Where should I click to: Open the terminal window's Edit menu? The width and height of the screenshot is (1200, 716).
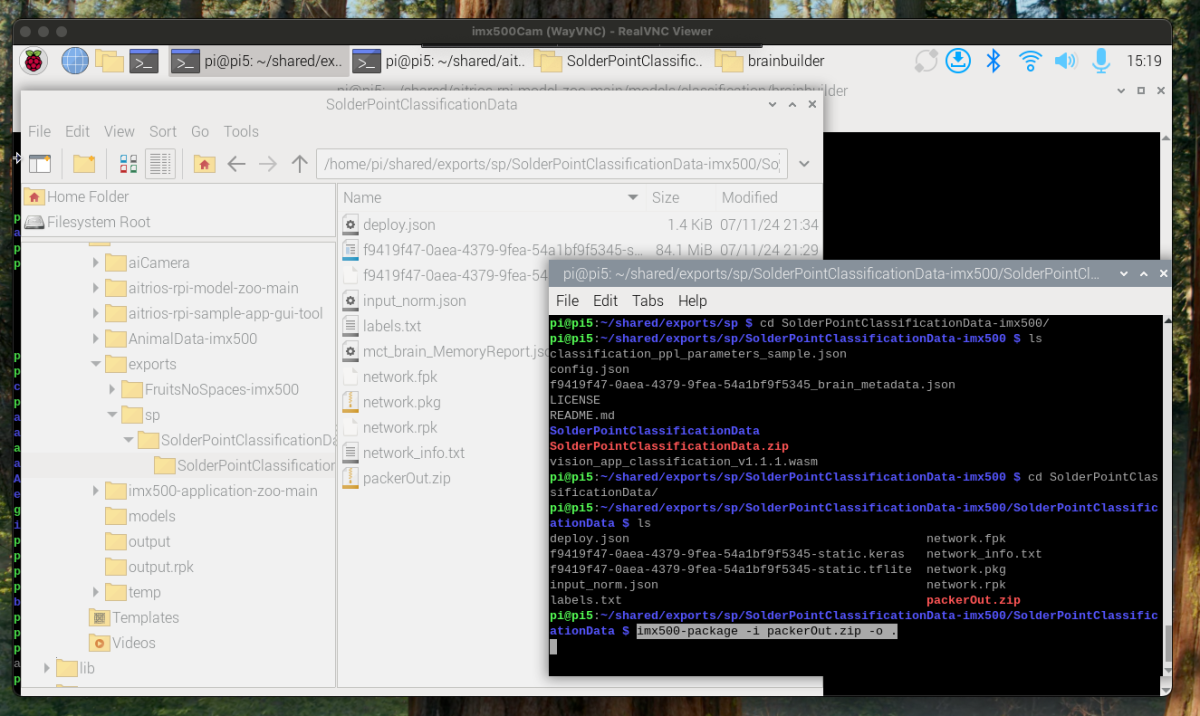point(605,300)
